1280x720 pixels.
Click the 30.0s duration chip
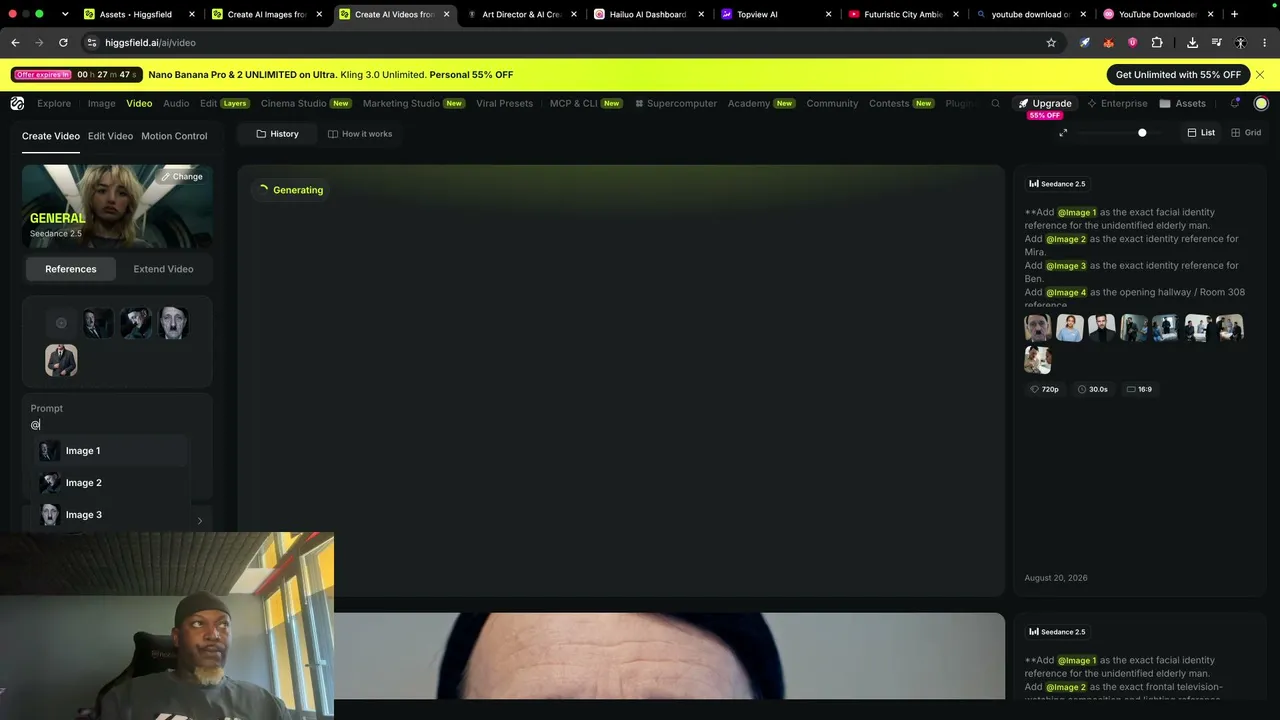[x=1093, y=389]
